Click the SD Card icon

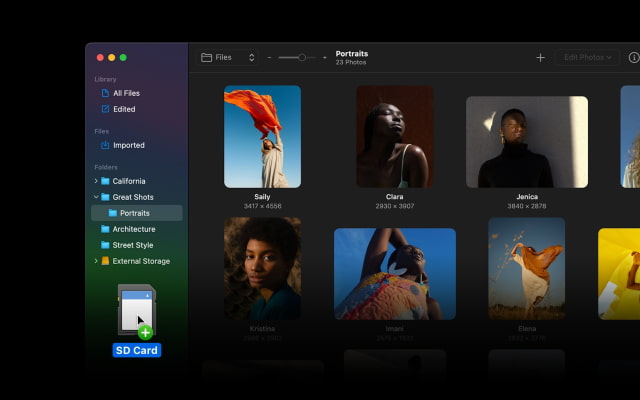[x=137, y=311]
